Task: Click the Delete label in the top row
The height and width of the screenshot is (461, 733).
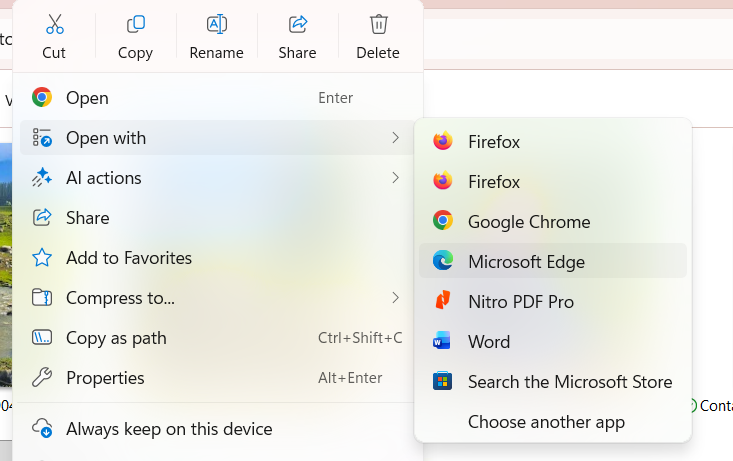Action: (x=378, y=53)
